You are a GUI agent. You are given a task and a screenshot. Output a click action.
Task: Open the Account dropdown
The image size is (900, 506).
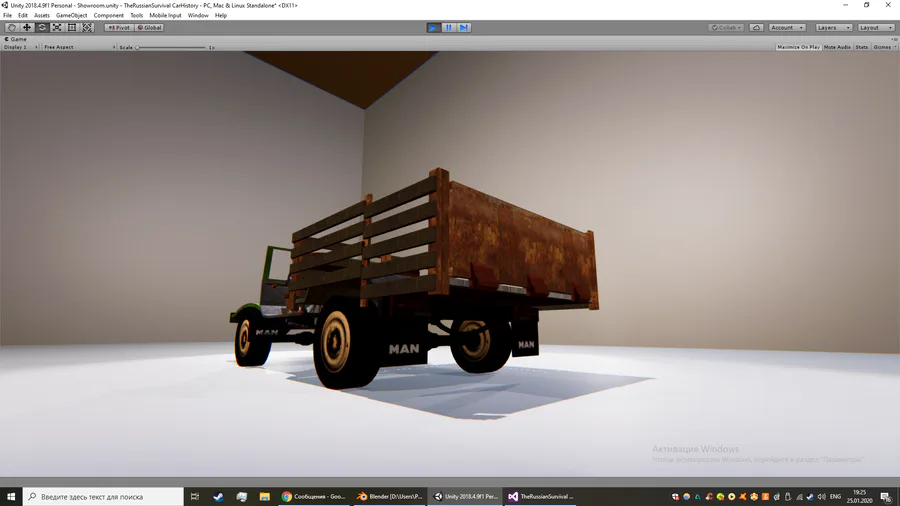(x=787, y=28)
